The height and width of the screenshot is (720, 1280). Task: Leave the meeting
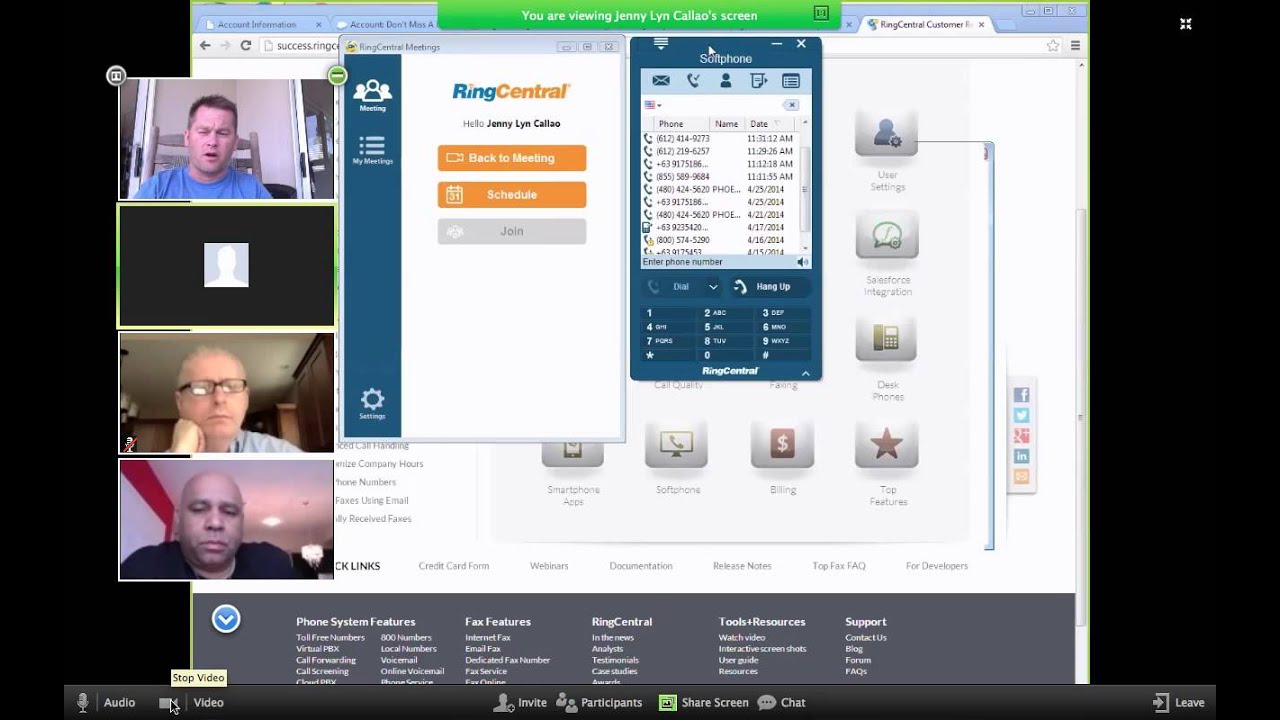(x=1178, y=703)
